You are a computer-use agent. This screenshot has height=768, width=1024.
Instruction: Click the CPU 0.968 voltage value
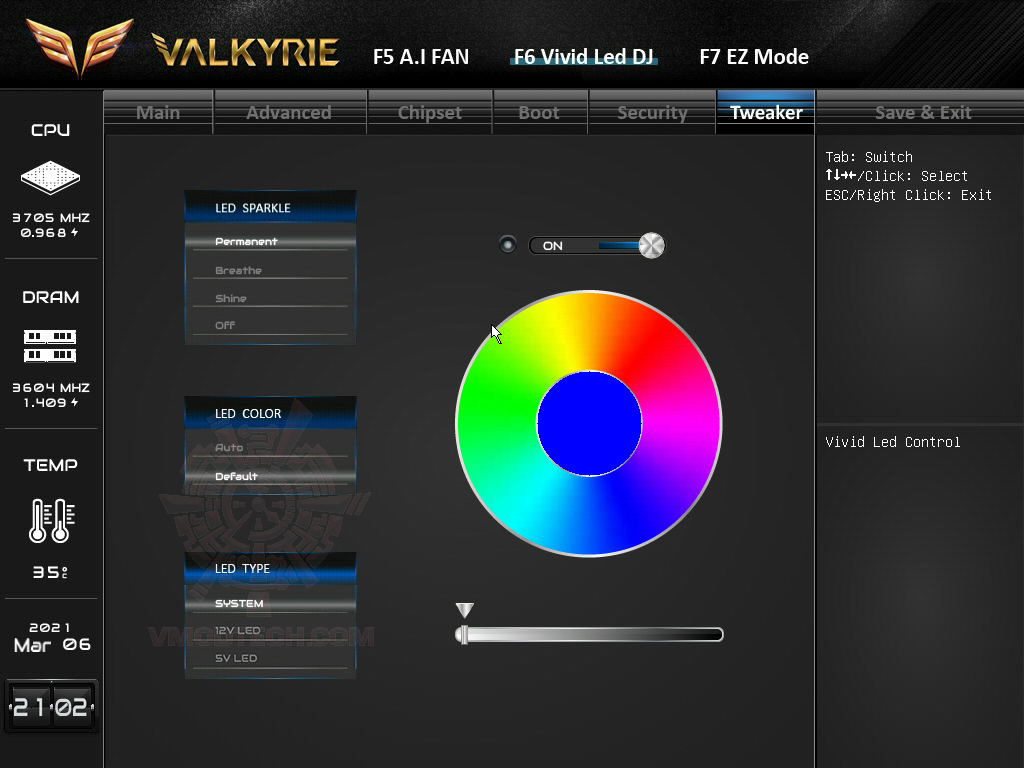coord(49,232)
